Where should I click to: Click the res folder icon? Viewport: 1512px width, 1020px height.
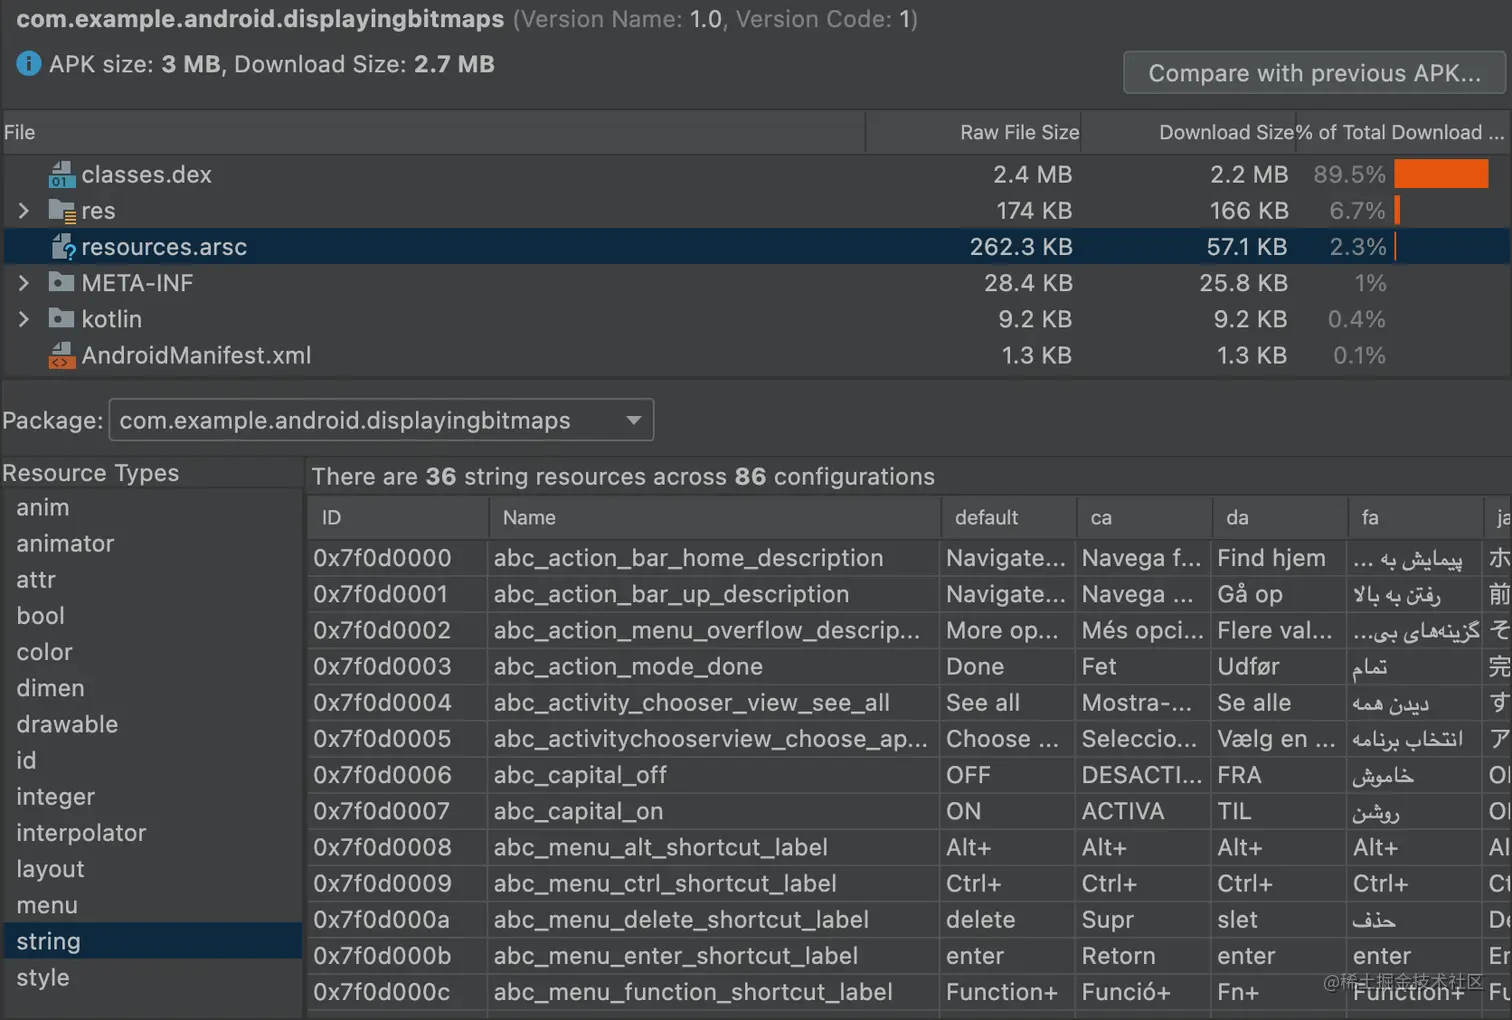[x=62, y=211]
